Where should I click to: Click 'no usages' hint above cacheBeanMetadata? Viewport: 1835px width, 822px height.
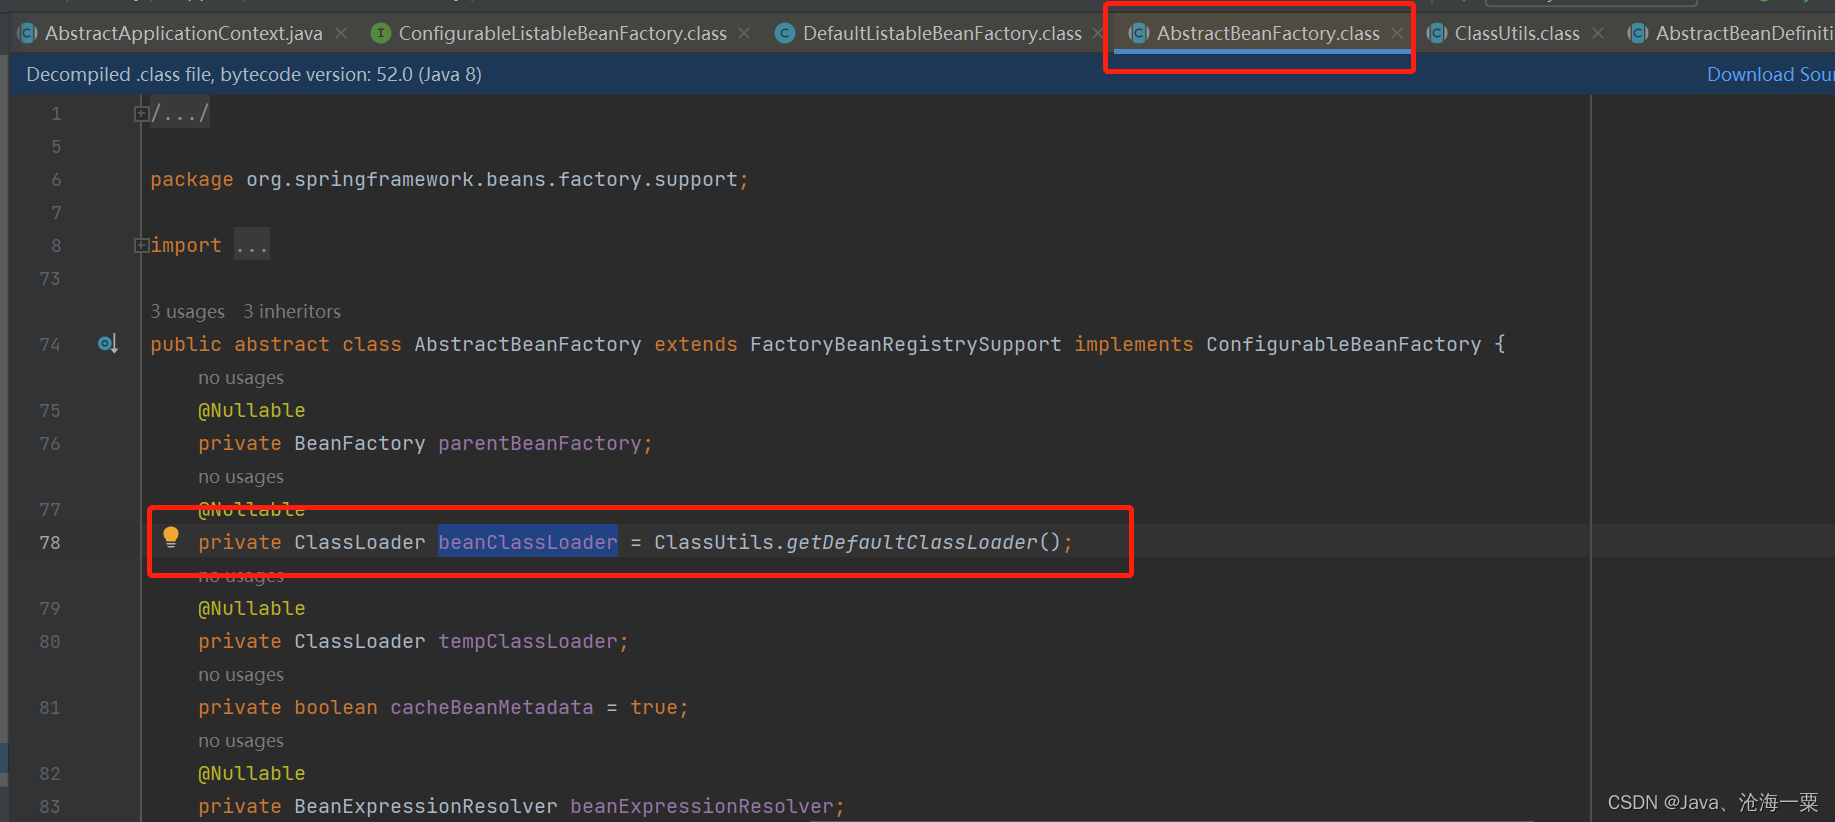pos(241,675)
